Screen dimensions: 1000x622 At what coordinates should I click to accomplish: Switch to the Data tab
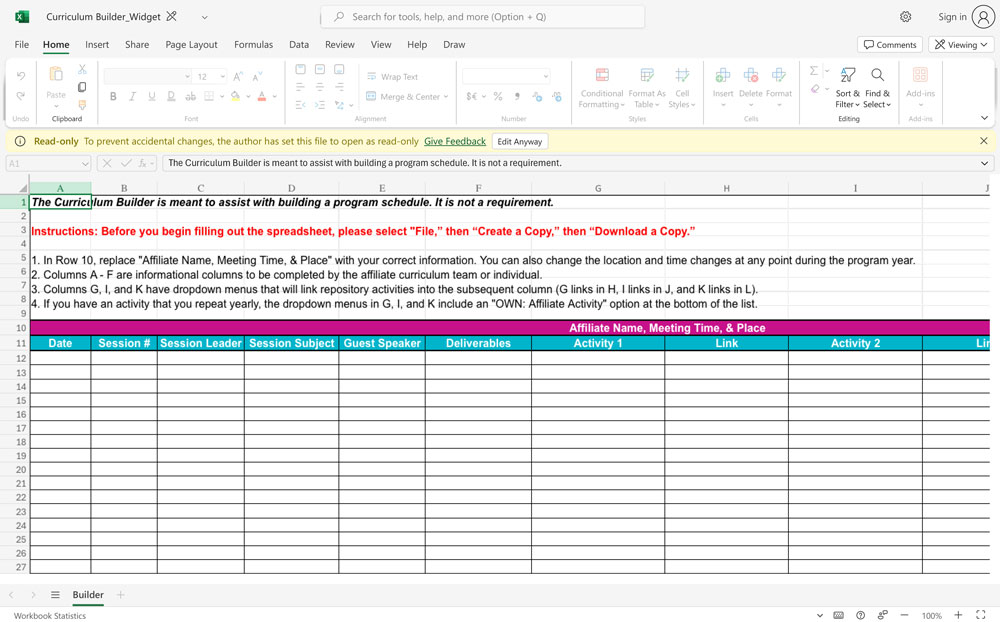298,45
